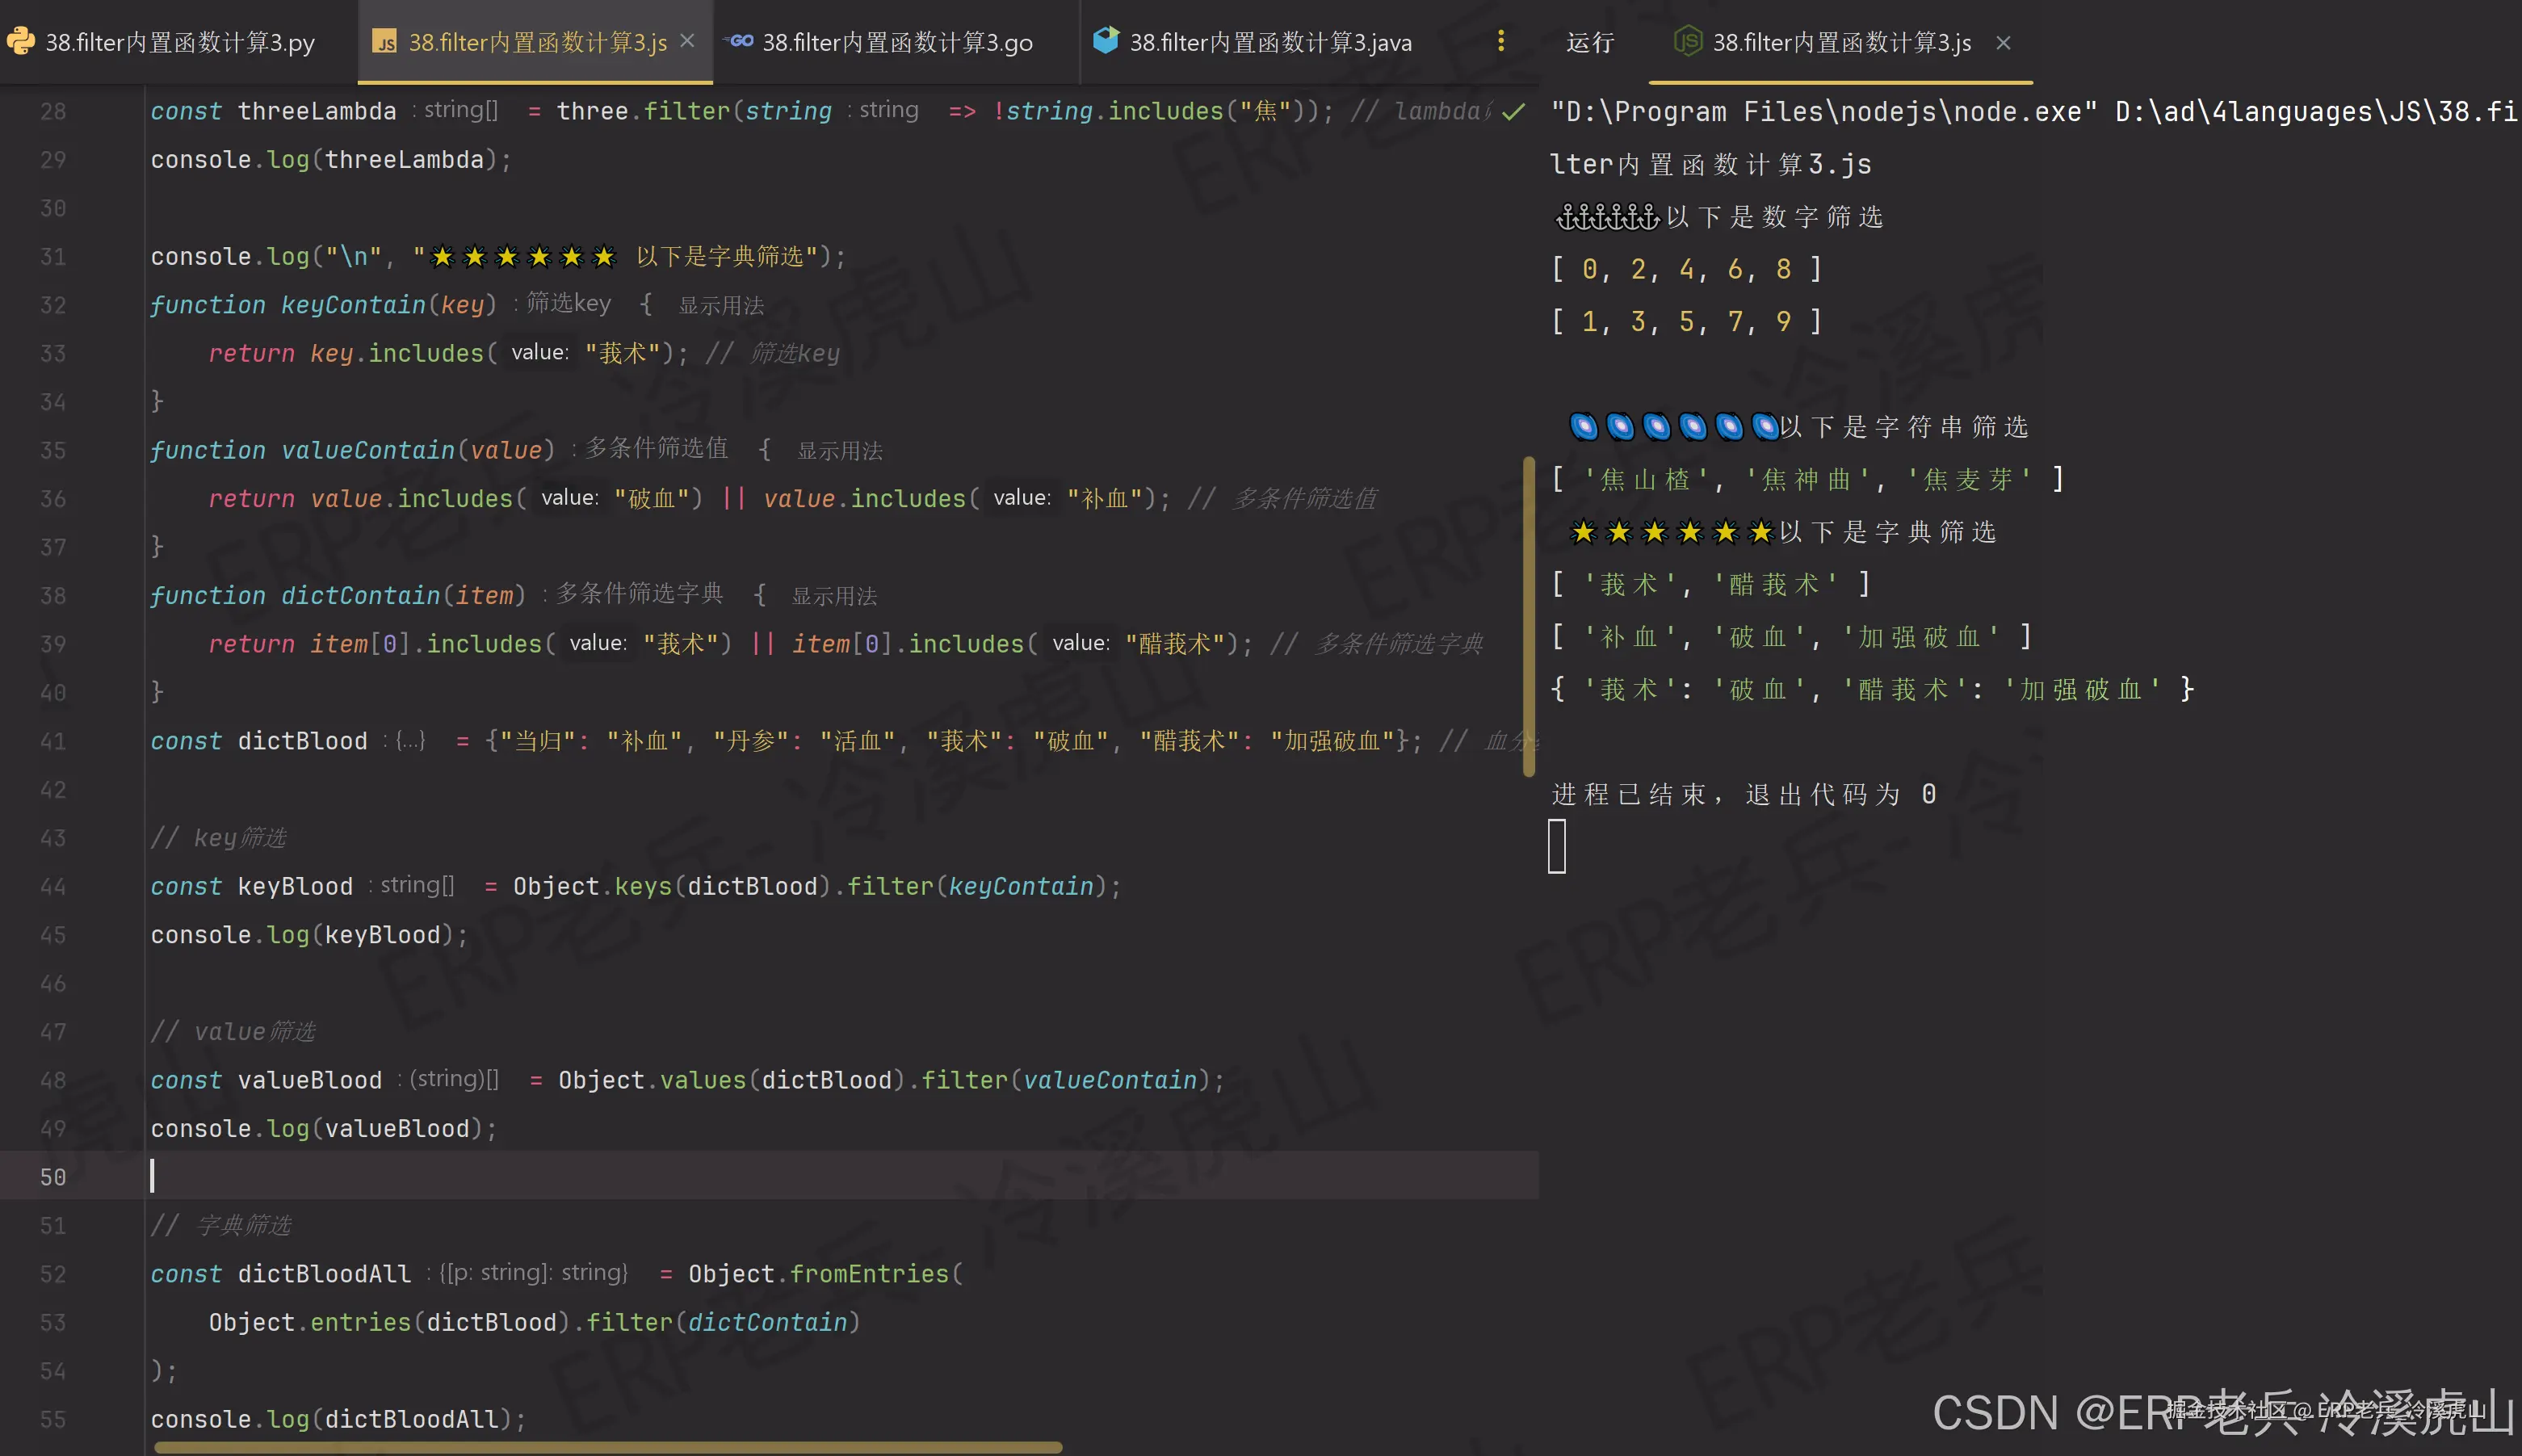Click the JS file icon on the editor tab
Image resolution: width=2522 pixels, height=1456 pixels.
[x=384, y=42]
